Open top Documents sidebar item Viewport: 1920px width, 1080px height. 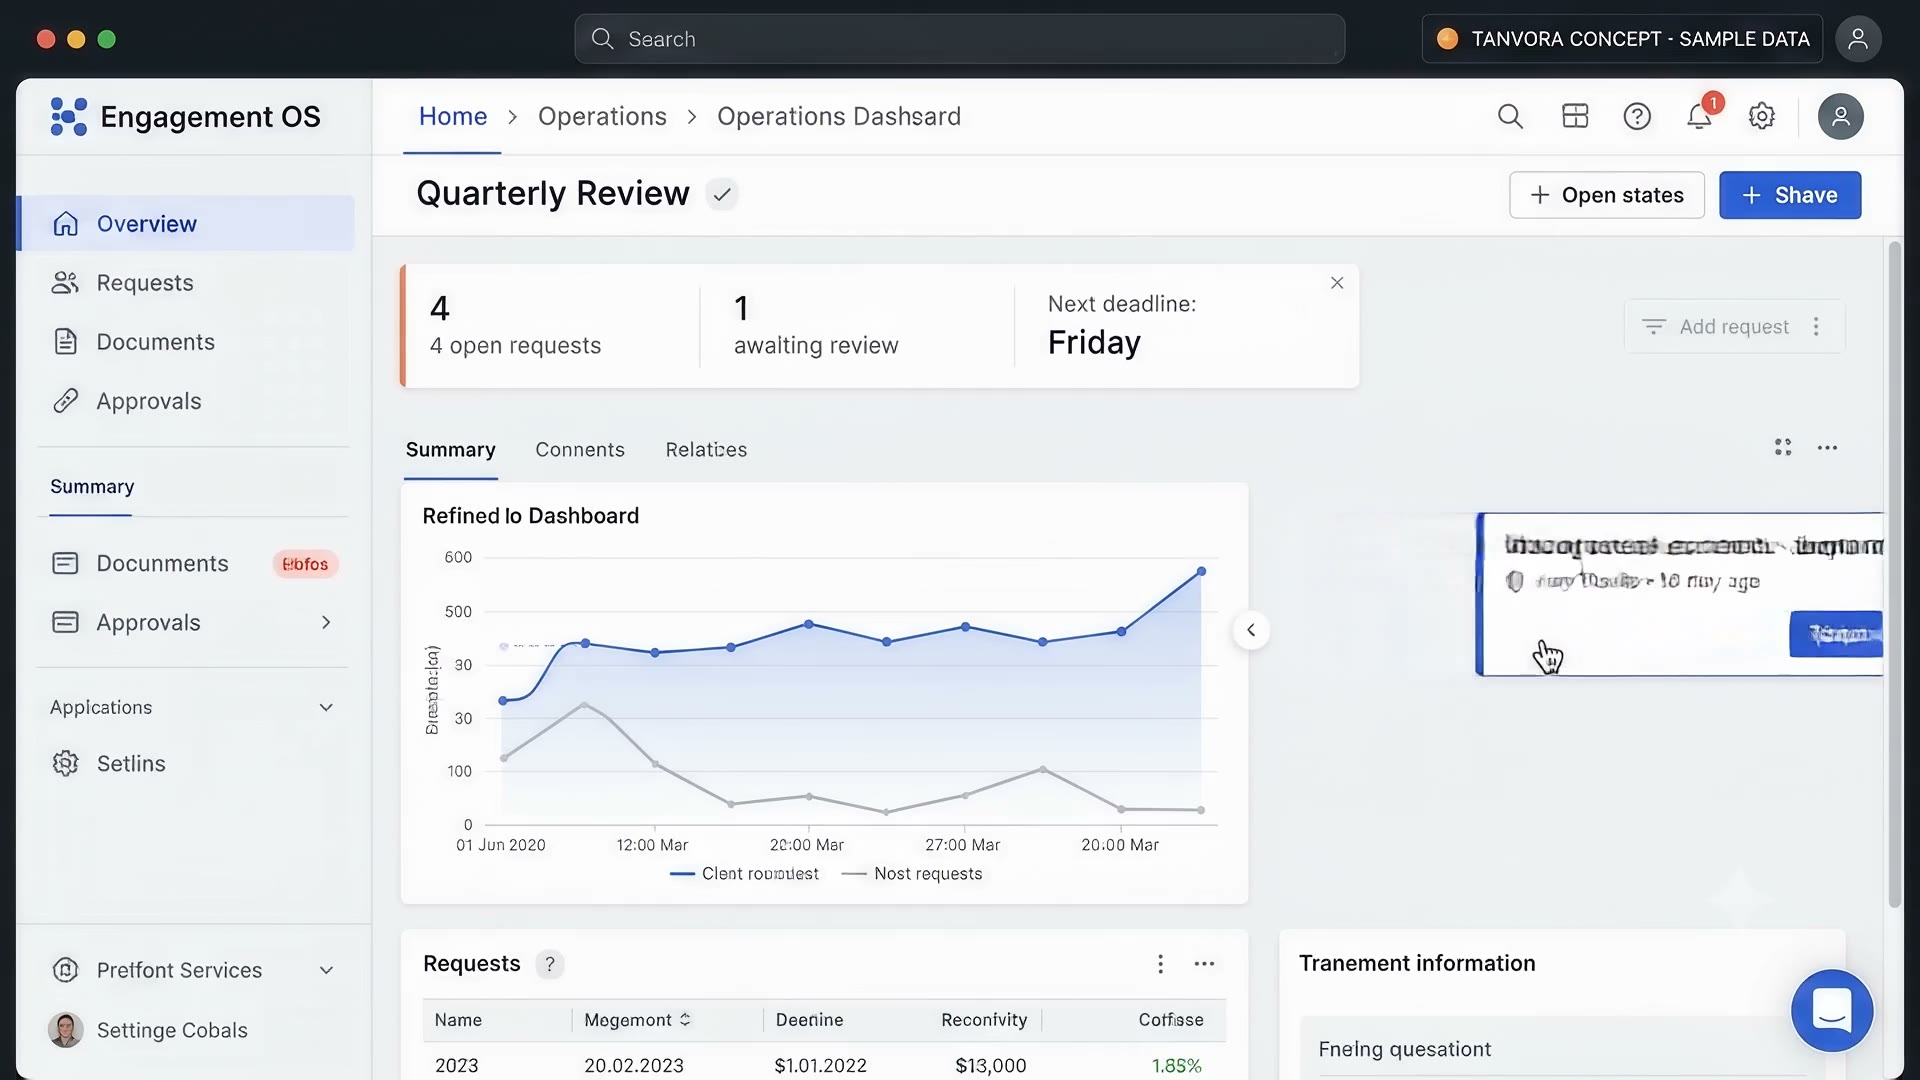click(x=187, y=342)
